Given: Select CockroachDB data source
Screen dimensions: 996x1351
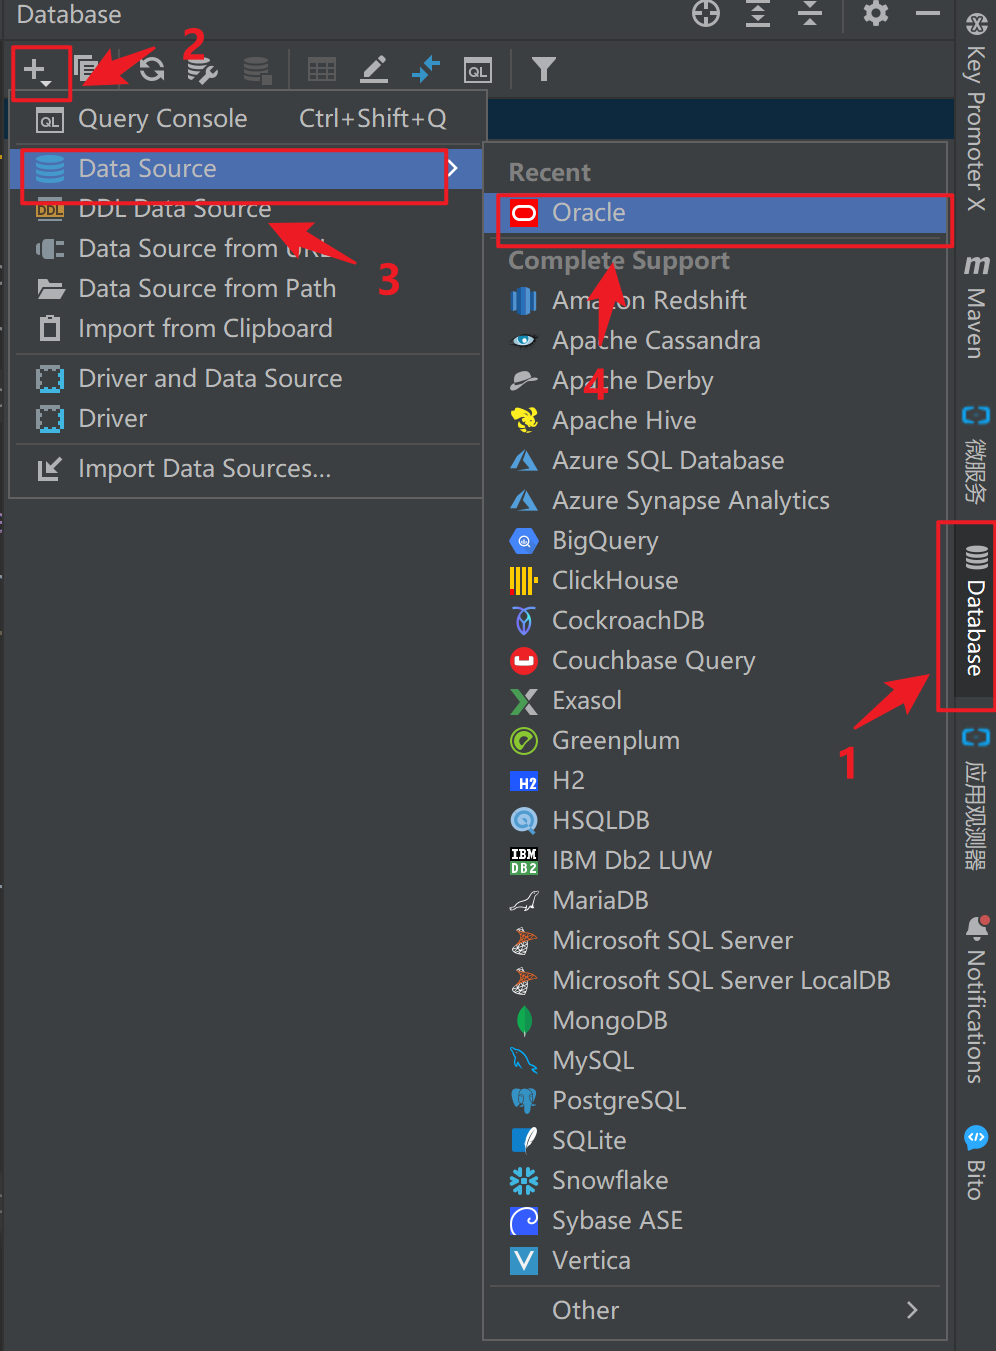Looking at the screenshot, I should pos(715,621).
